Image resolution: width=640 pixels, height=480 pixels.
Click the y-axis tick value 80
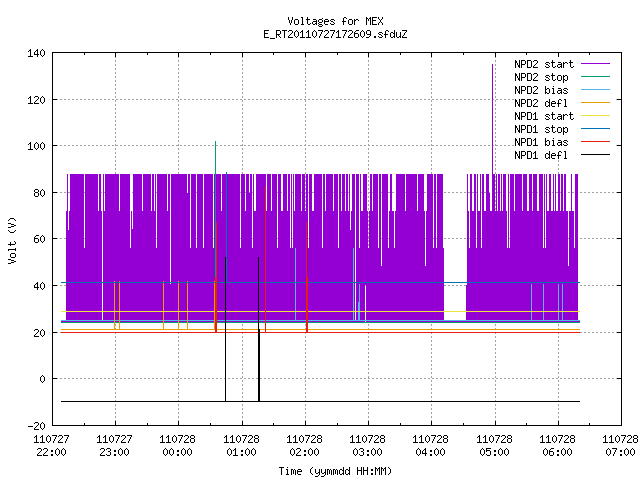[39, 193]
